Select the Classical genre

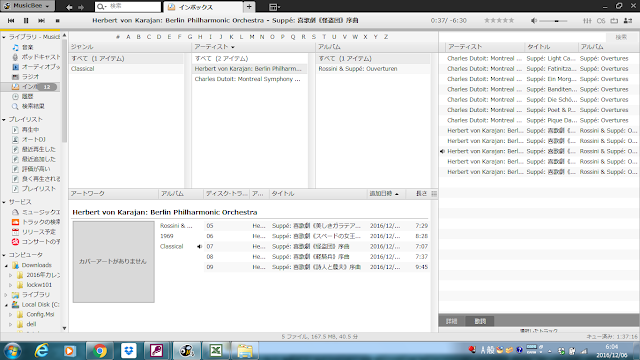(126, 69)
